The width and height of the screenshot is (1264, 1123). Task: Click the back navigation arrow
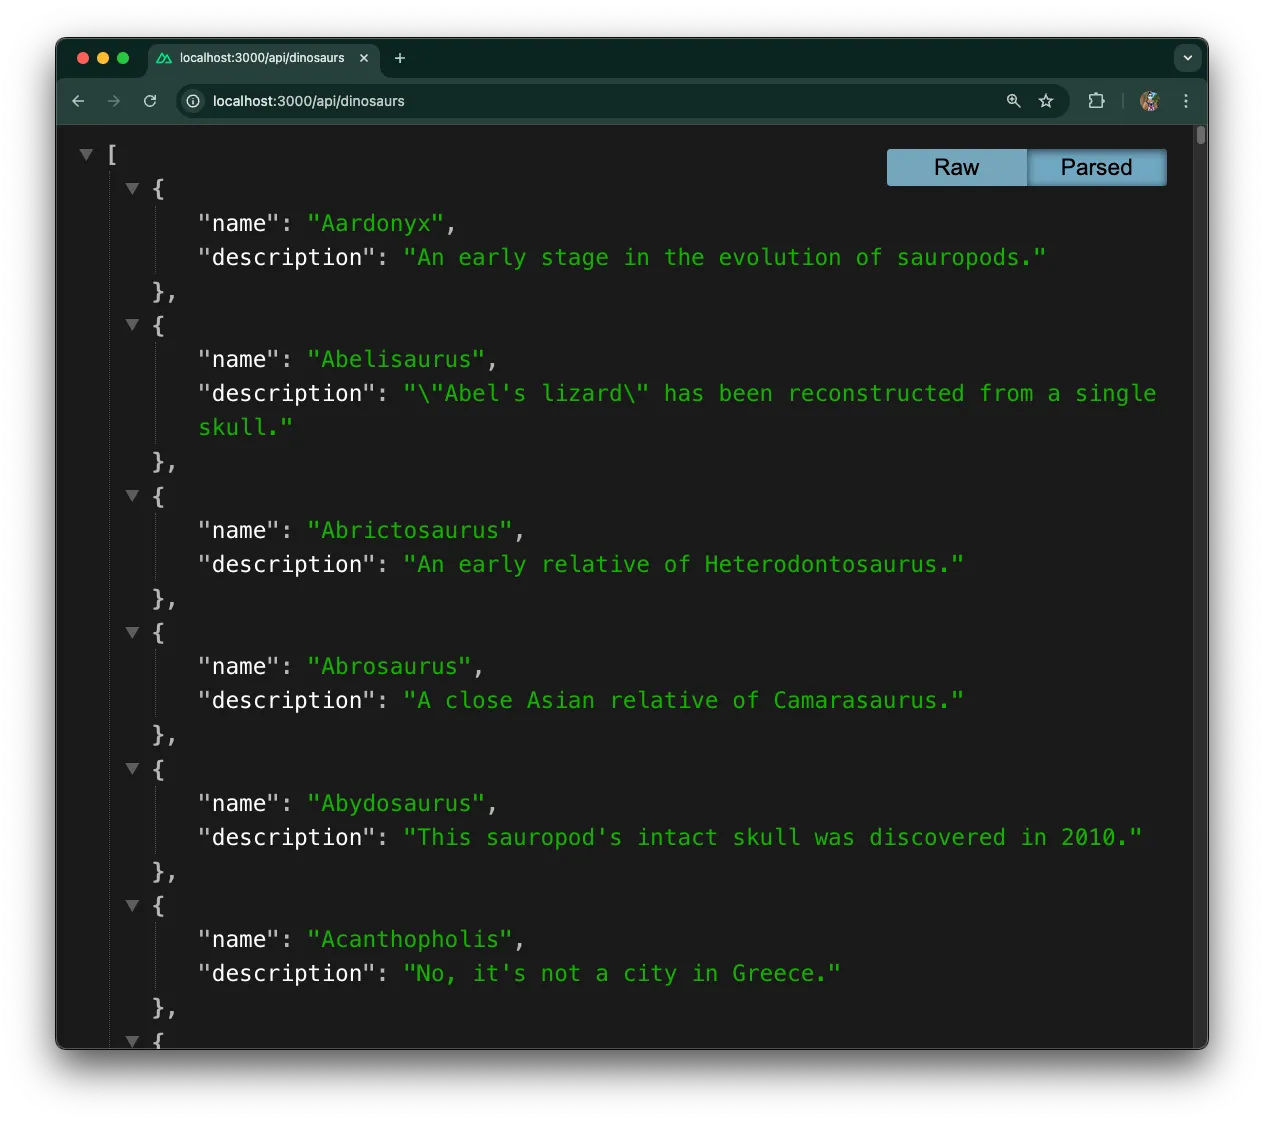[x=78, y=101]
